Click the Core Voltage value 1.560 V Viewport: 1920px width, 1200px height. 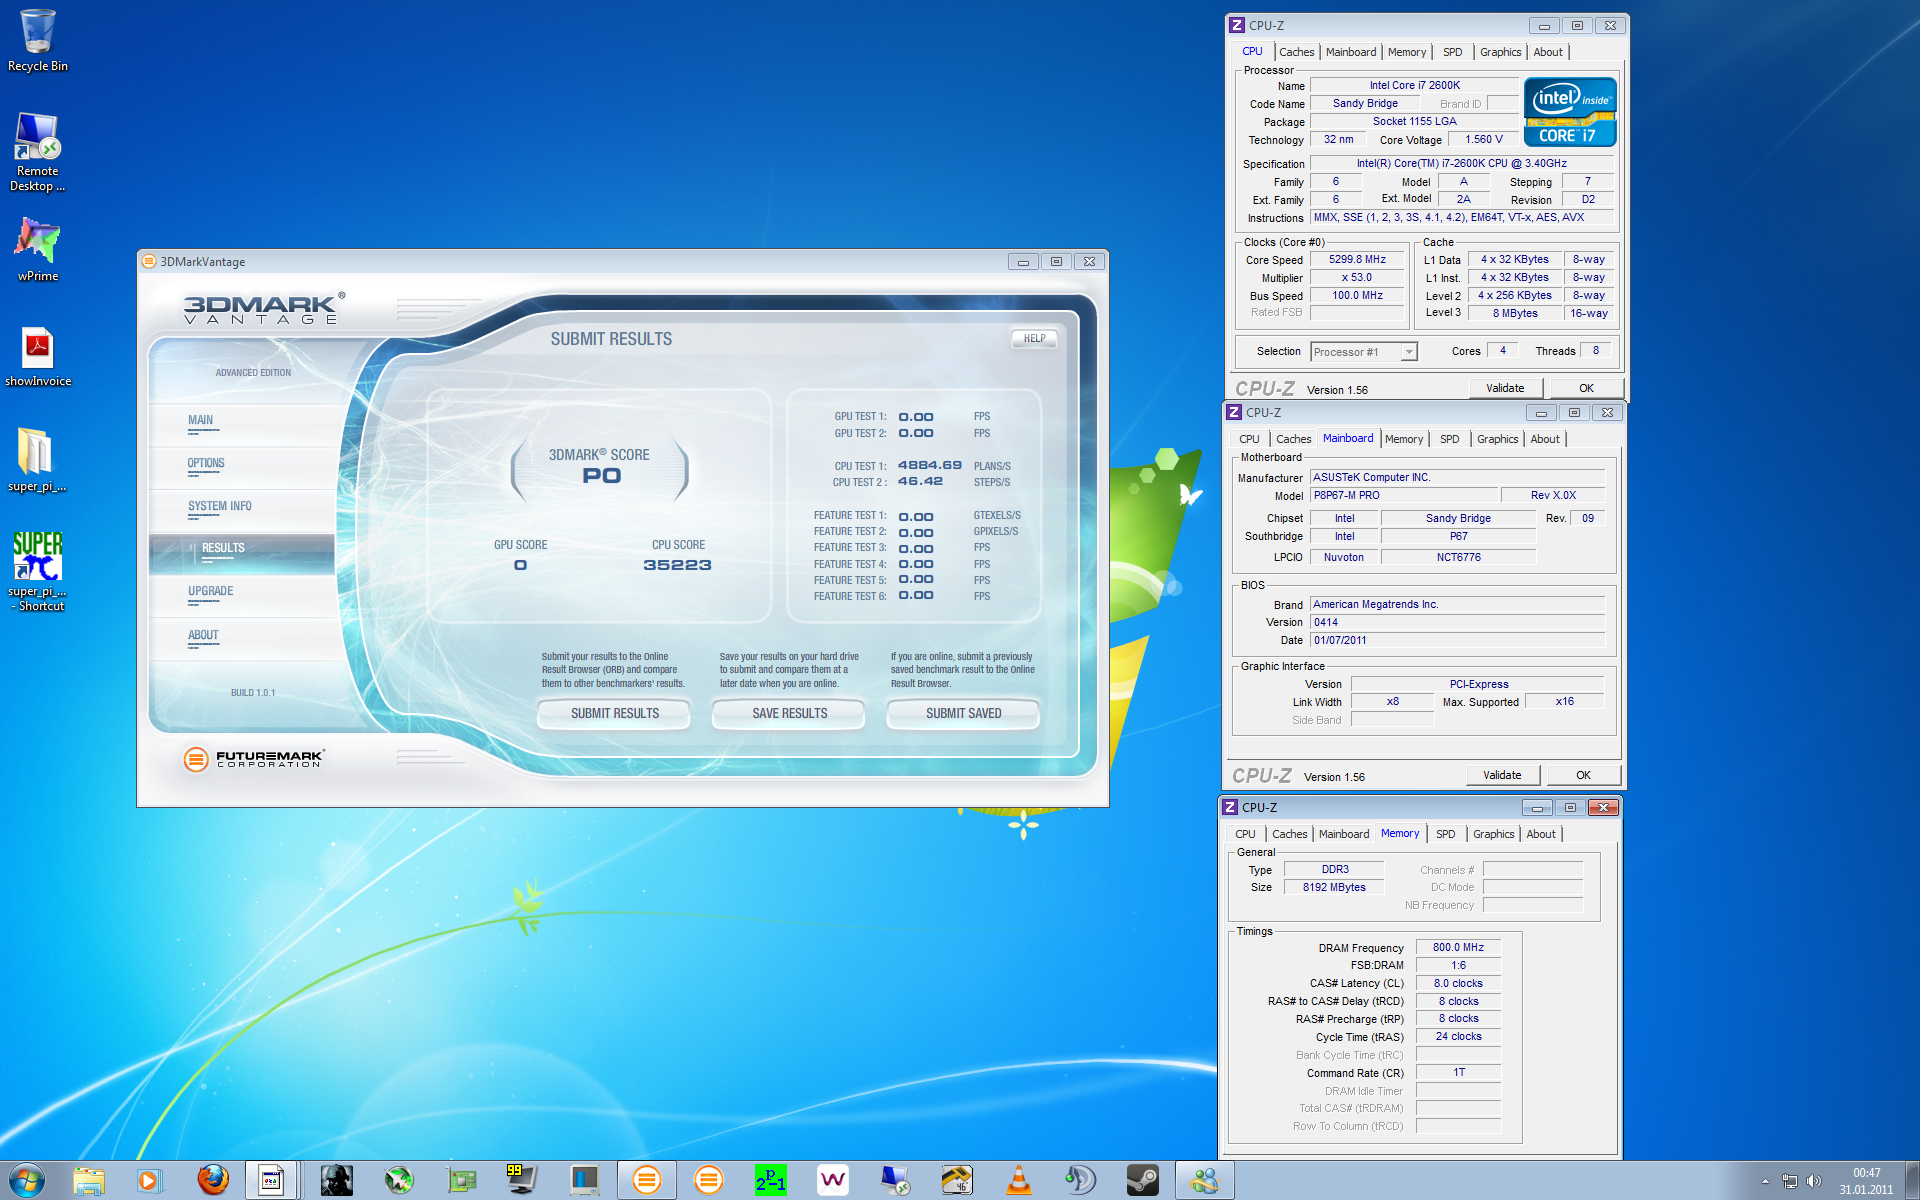[1484, 140]
